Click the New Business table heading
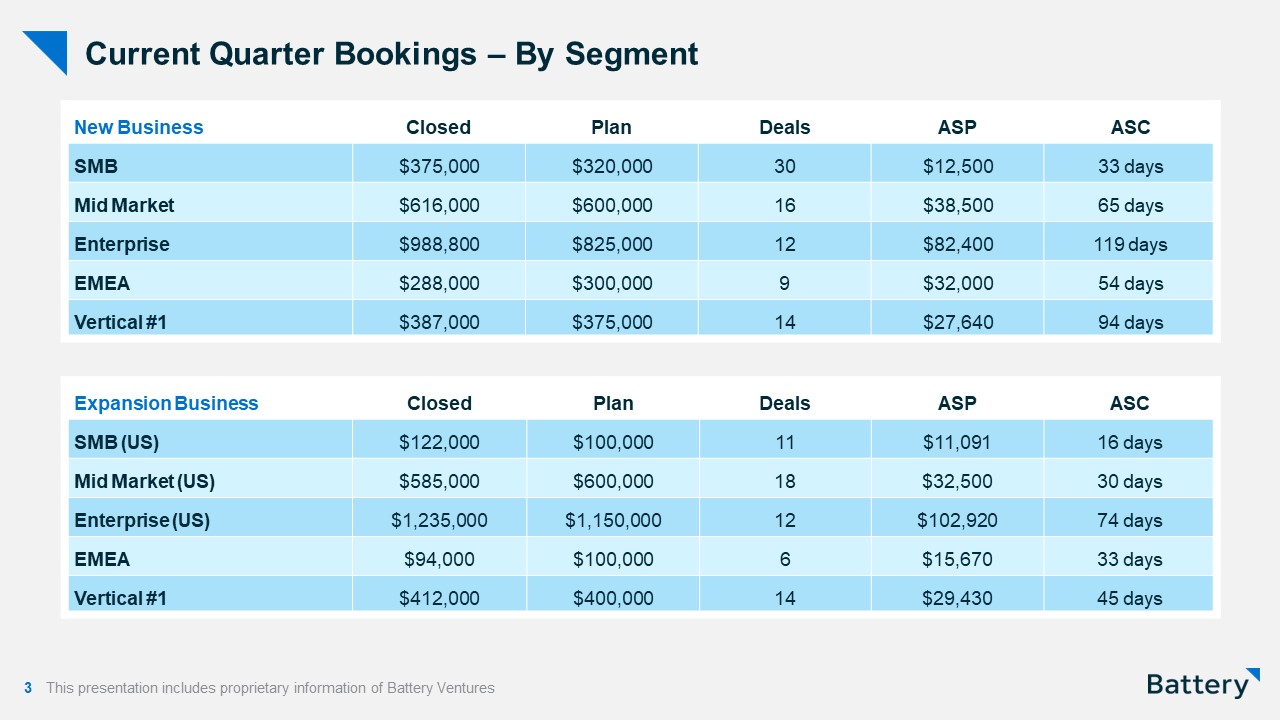1280x720 pixels. pyautogui.click(x=138, y=127)
